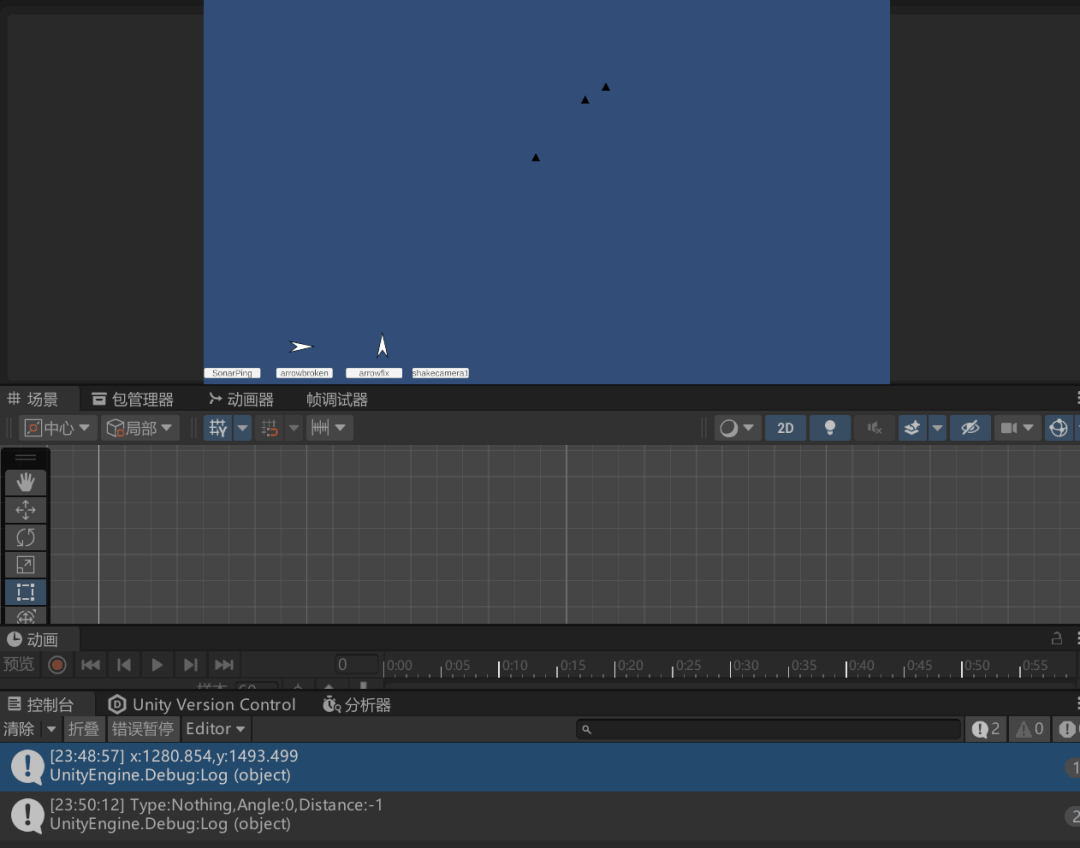Toggle 2D scene view mode

coord(785,428)
